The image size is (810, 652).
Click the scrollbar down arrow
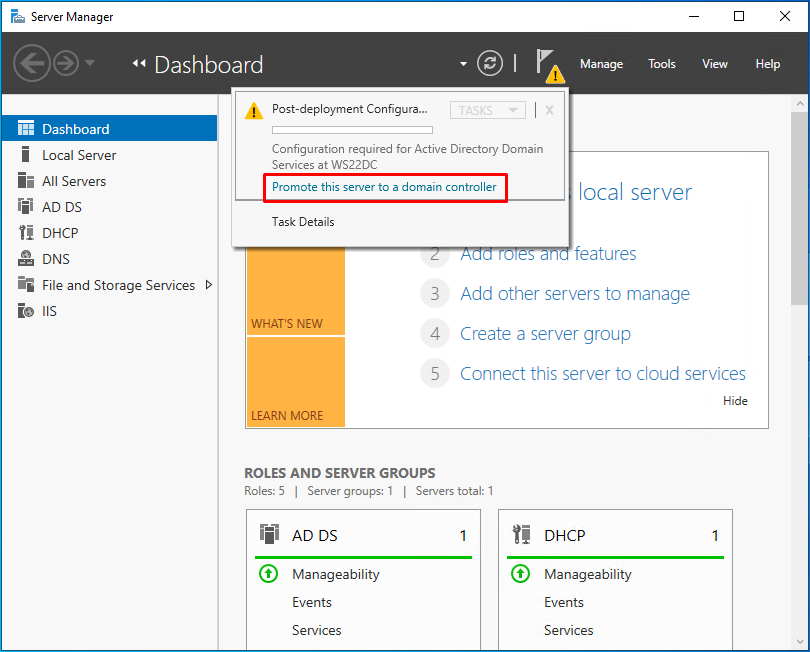tap(800, 642)
